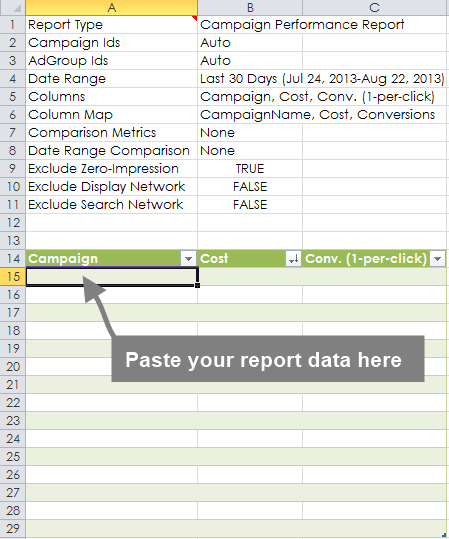Select column C header
Viewport: 449px width, 539px height.
tap(374, 8)
